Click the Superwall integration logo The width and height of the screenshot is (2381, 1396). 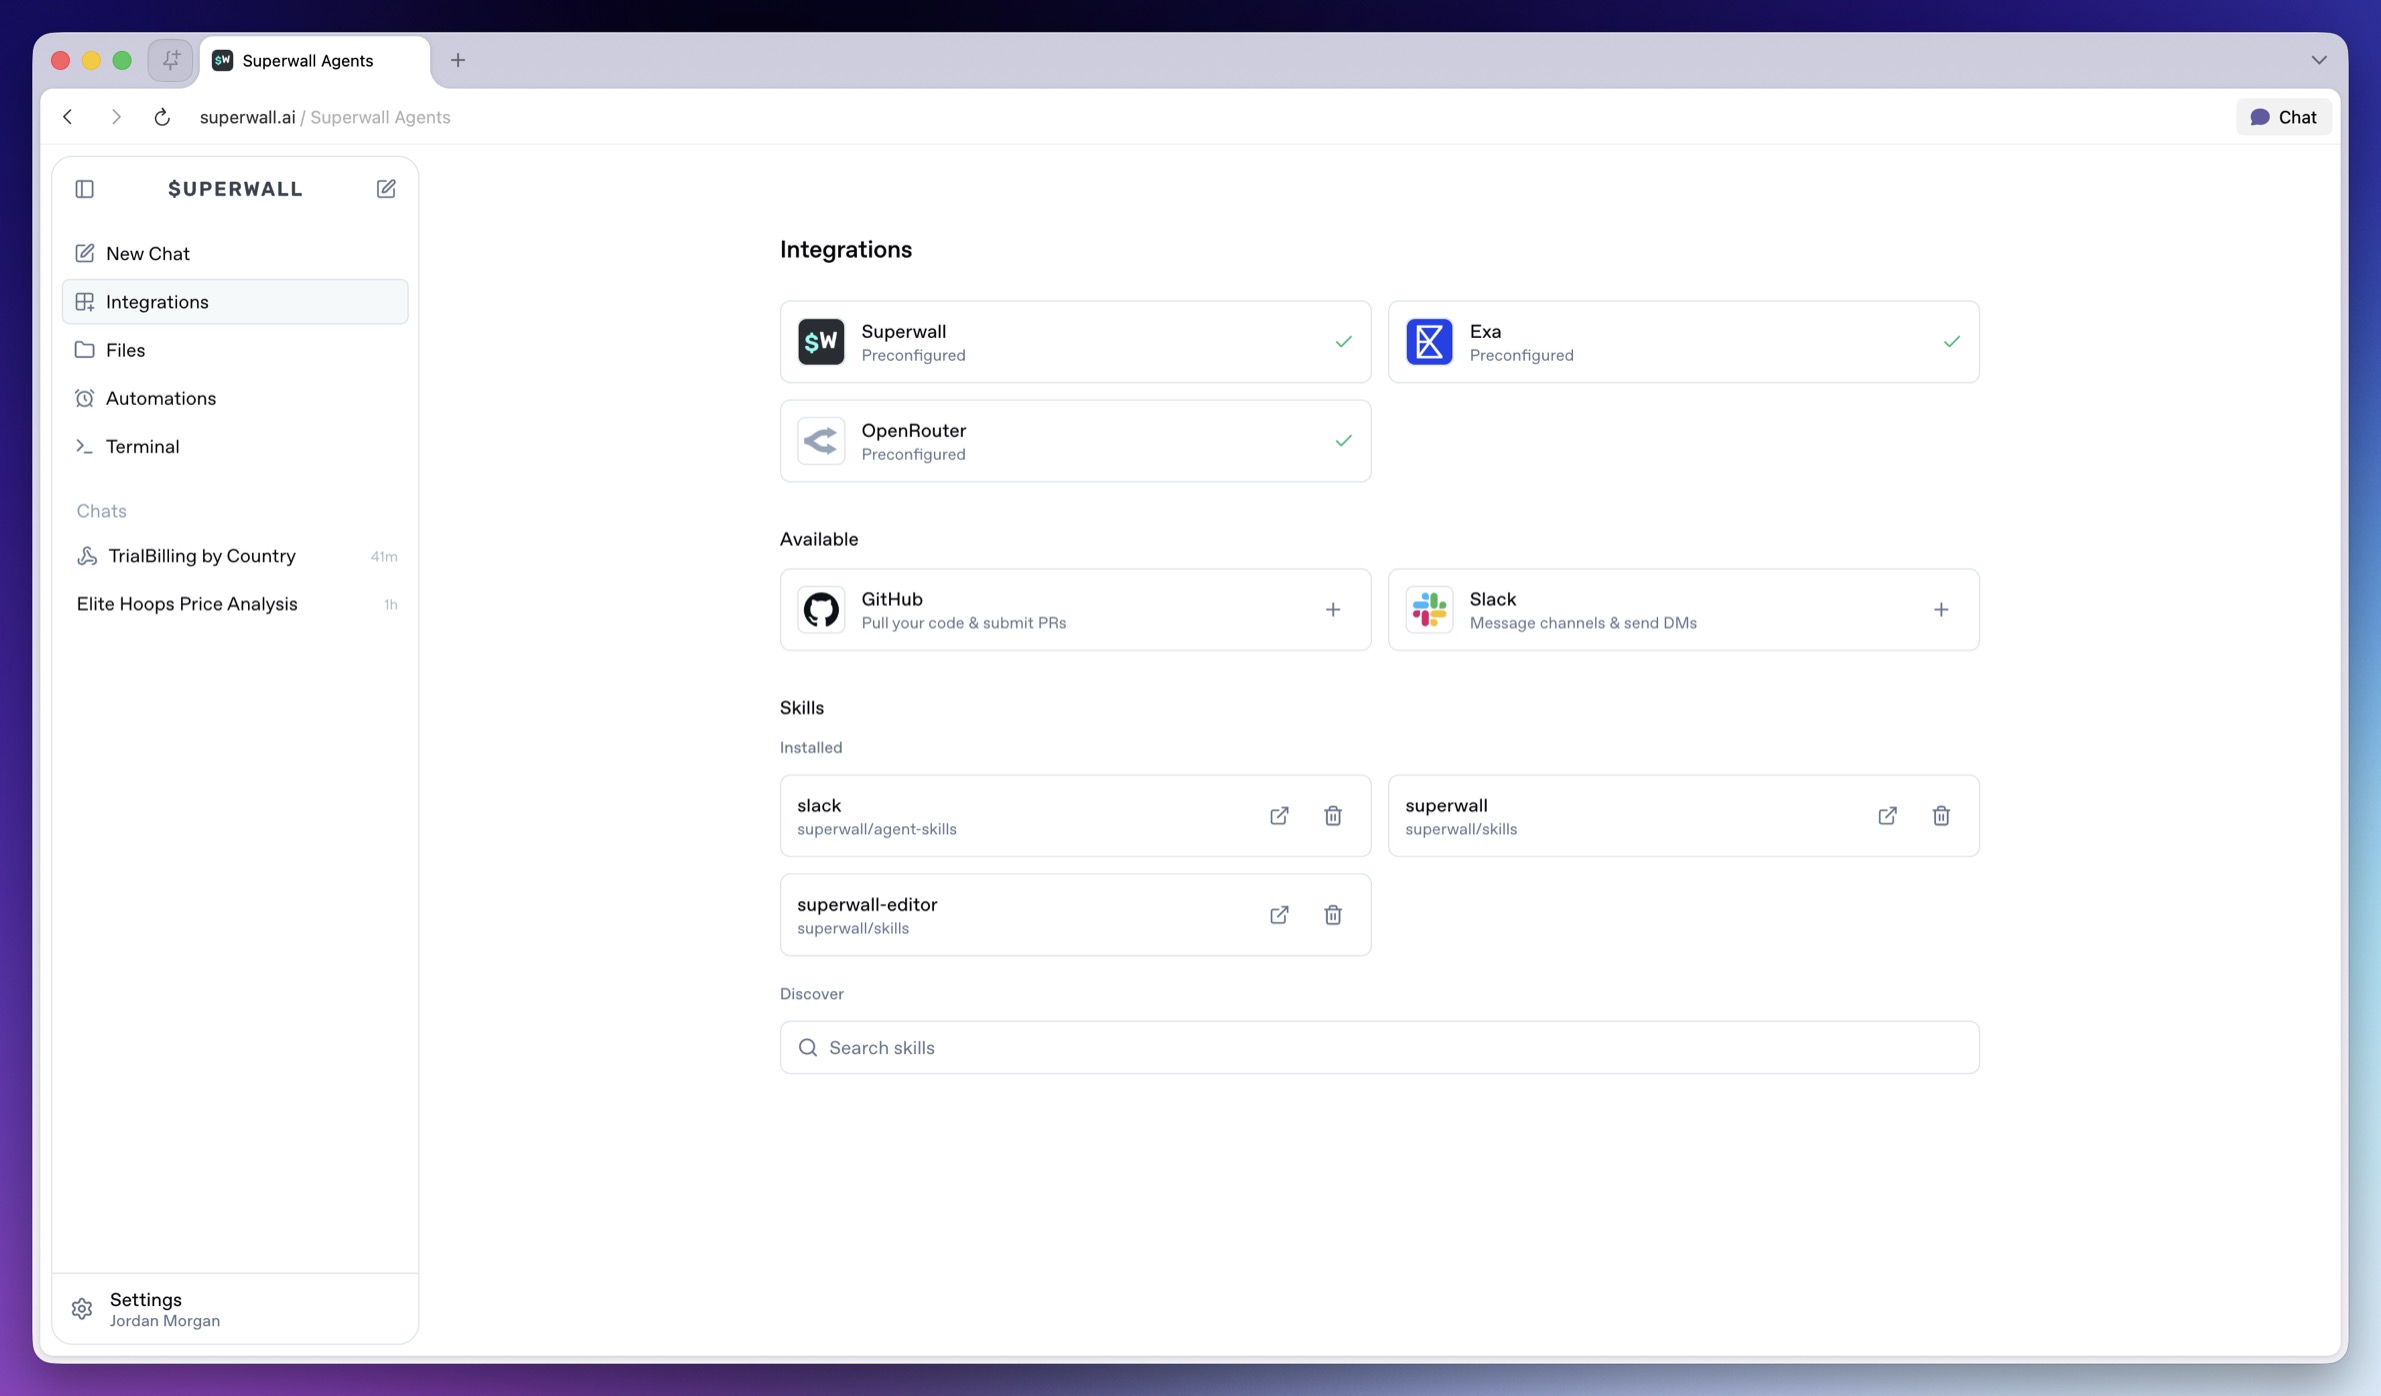click(821, 342)
